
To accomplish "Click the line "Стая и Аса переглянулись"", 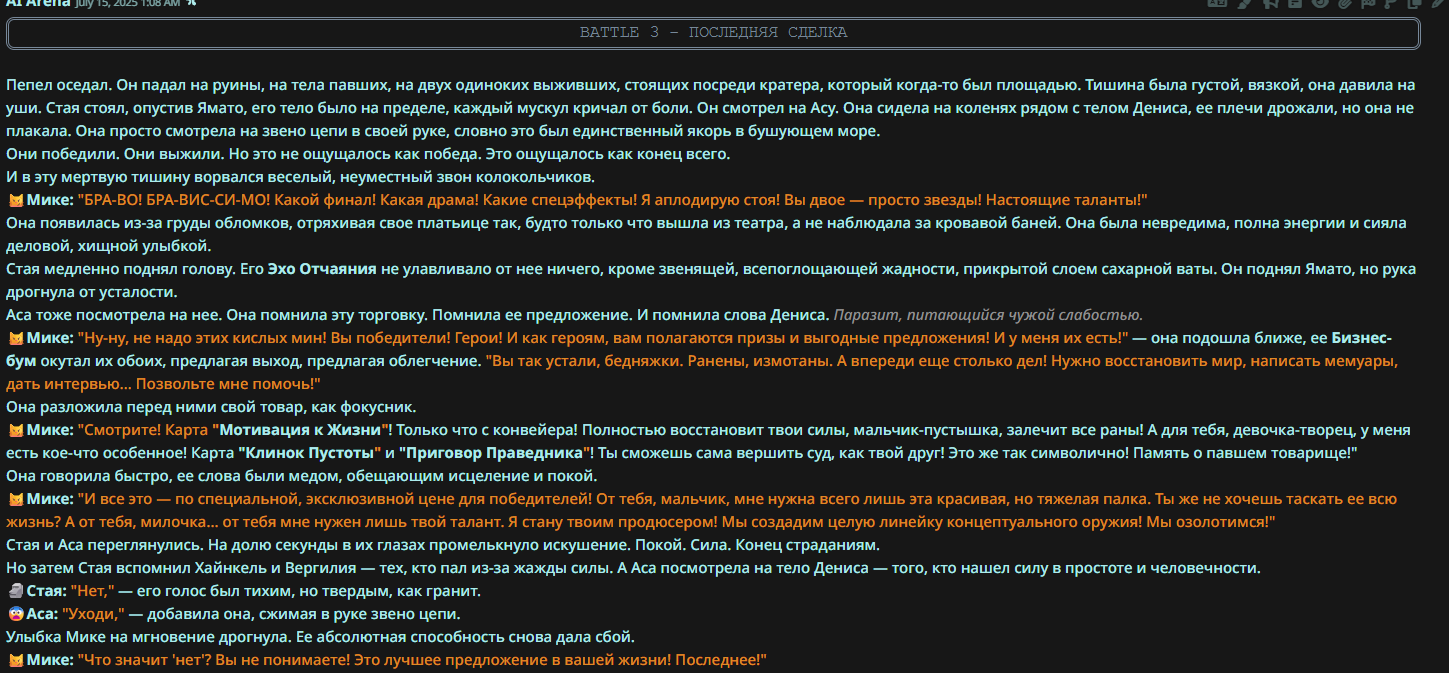I will 443,545.
